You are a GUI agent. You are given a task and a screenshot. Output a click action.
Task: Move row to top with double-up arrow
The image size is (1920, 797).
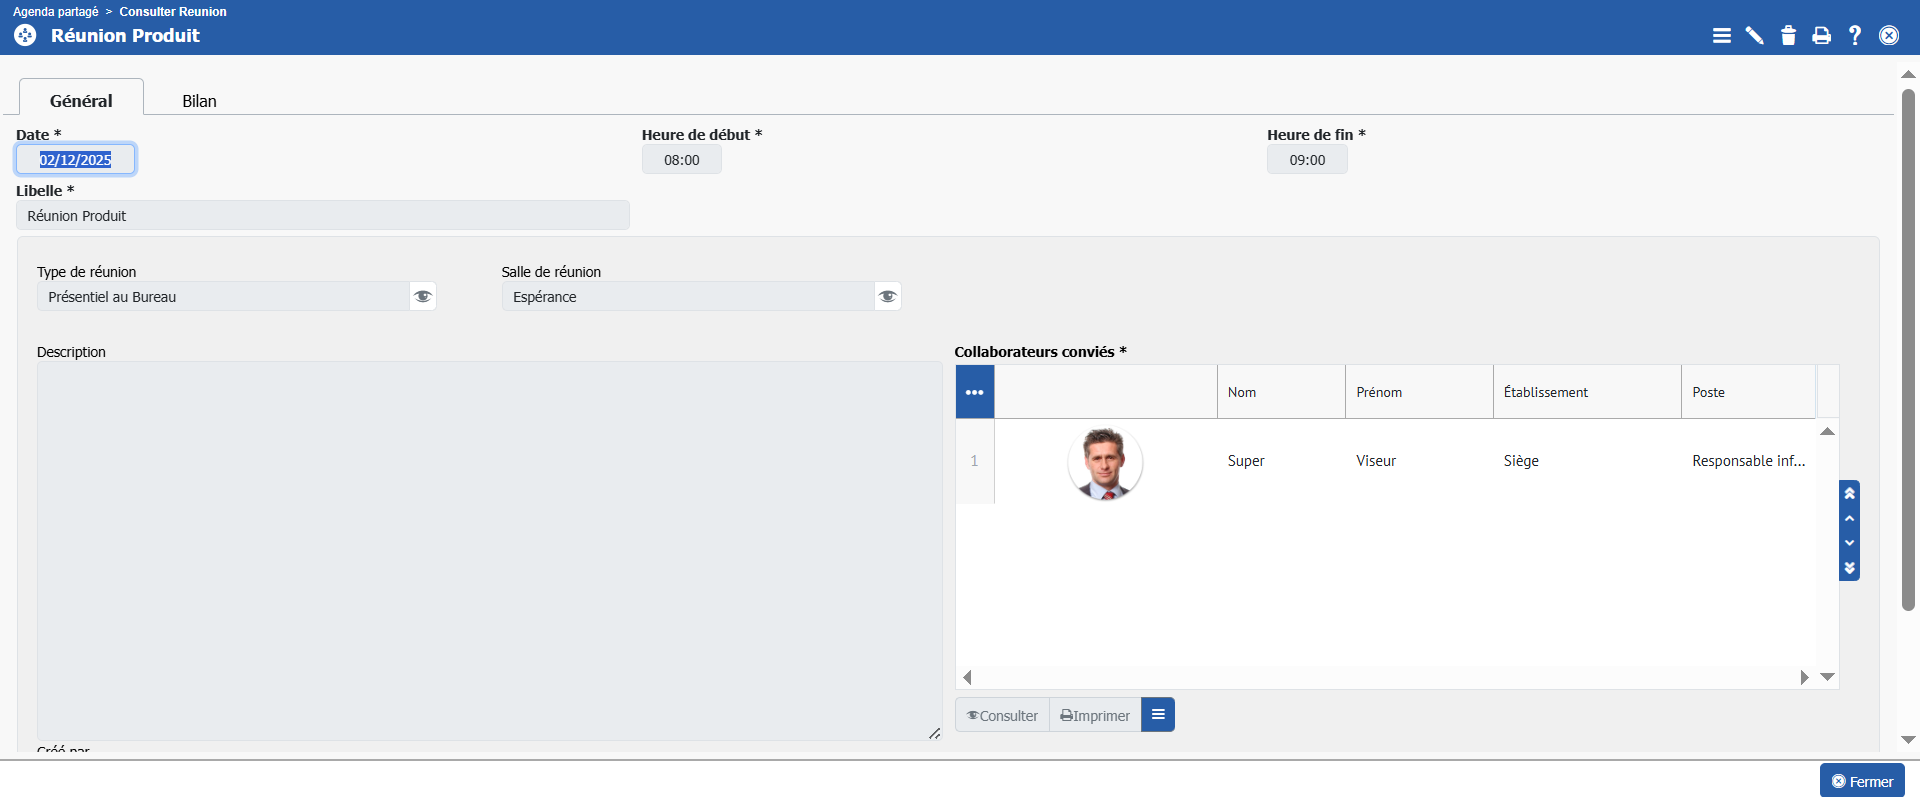[x=1849, y=493]
